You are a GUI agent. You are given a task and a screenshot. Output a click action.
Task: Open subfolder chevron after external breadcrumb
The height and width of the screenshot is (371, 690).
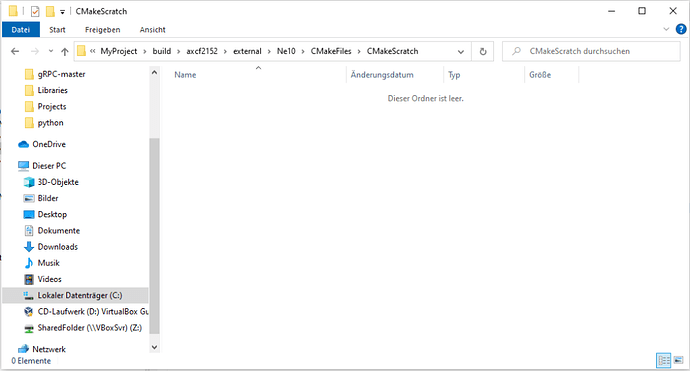coord(269,51)
